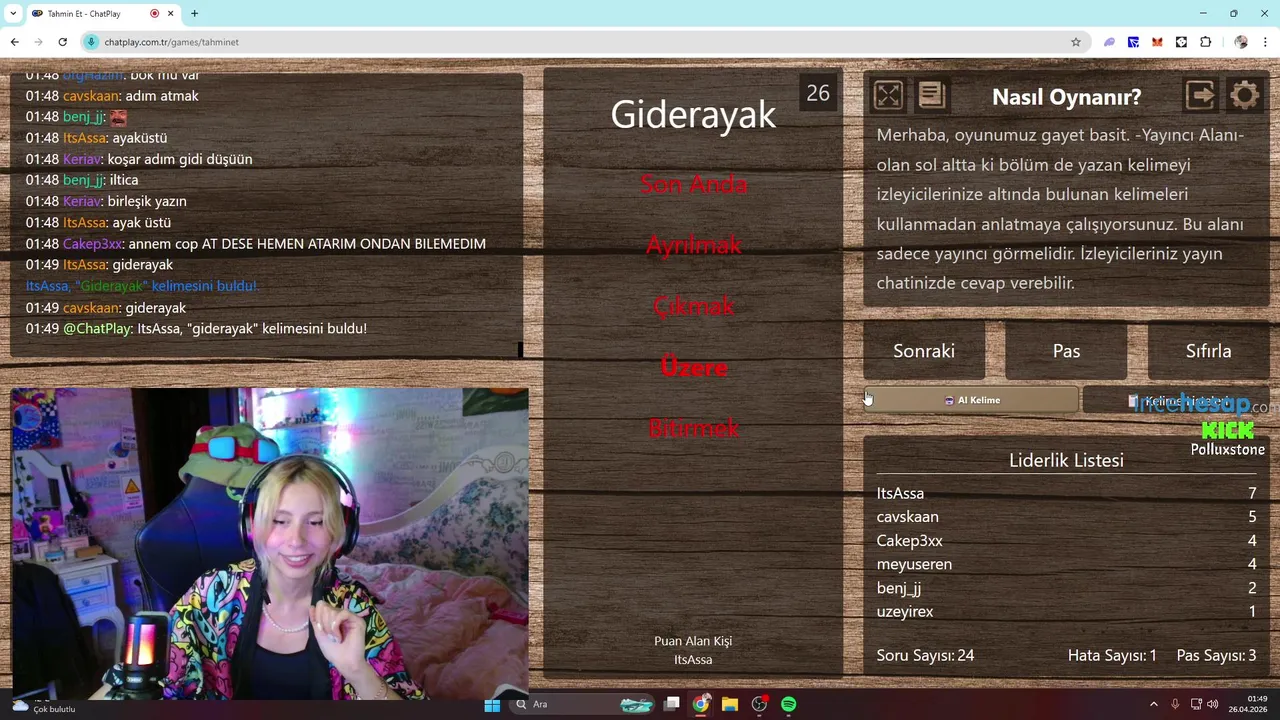Open a new browser tab
The height and width of the screenshot is (720, 1280).
(194, 14)
